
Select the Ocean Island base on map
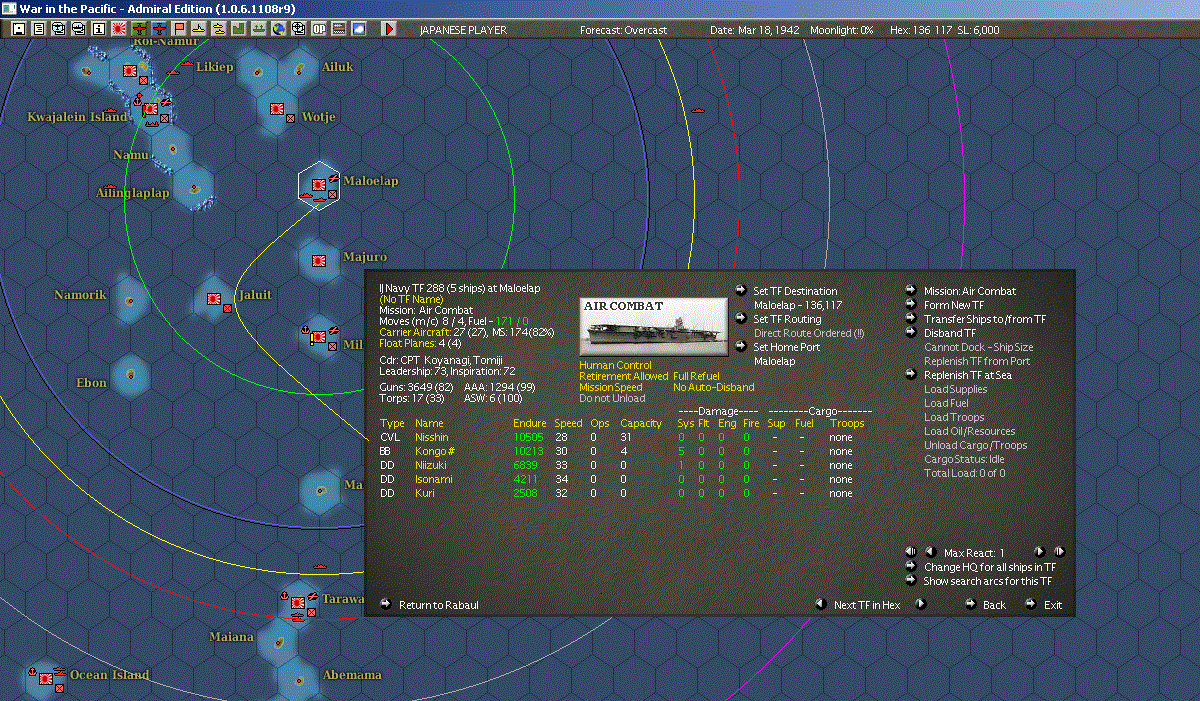tap(45, 677)
